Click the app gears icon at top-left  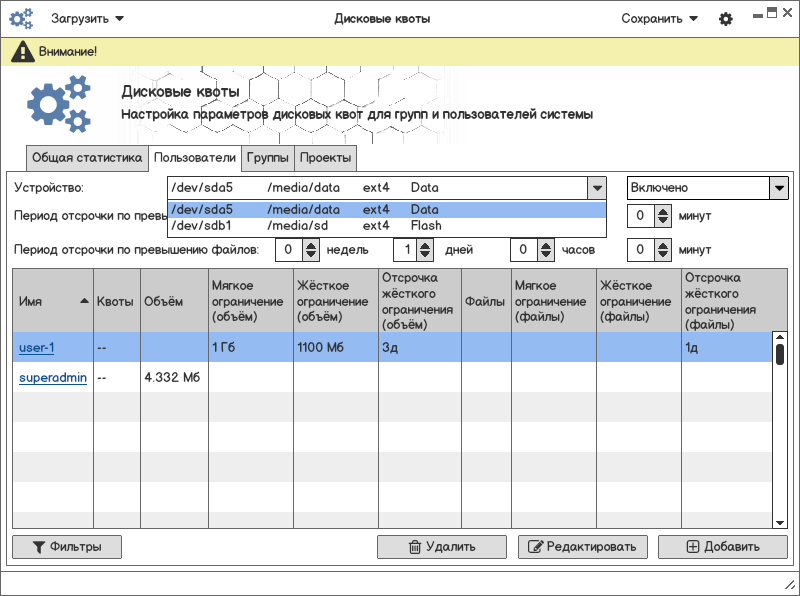pyautogui.click(x=21, y=19)
